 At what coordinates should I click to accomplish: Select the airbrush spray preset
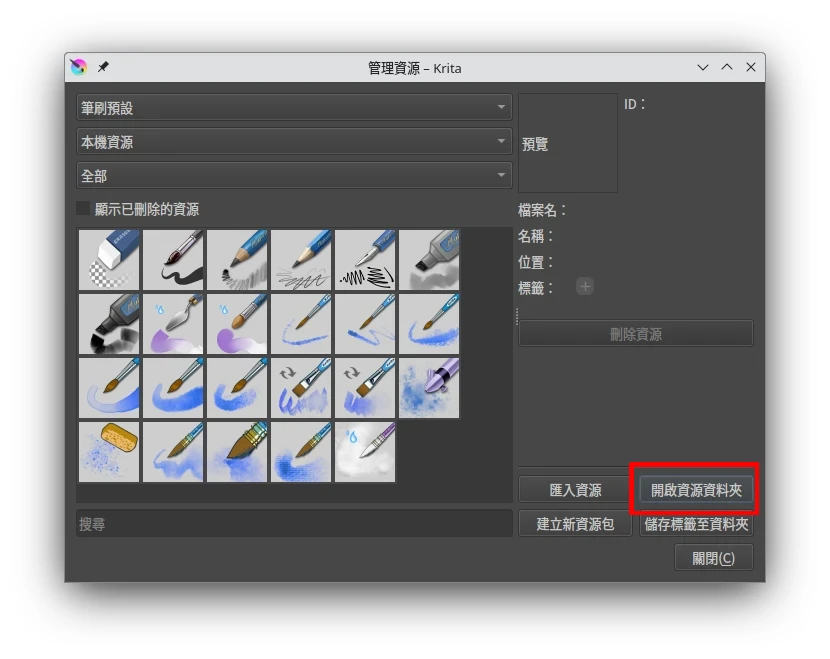[430, 388]
